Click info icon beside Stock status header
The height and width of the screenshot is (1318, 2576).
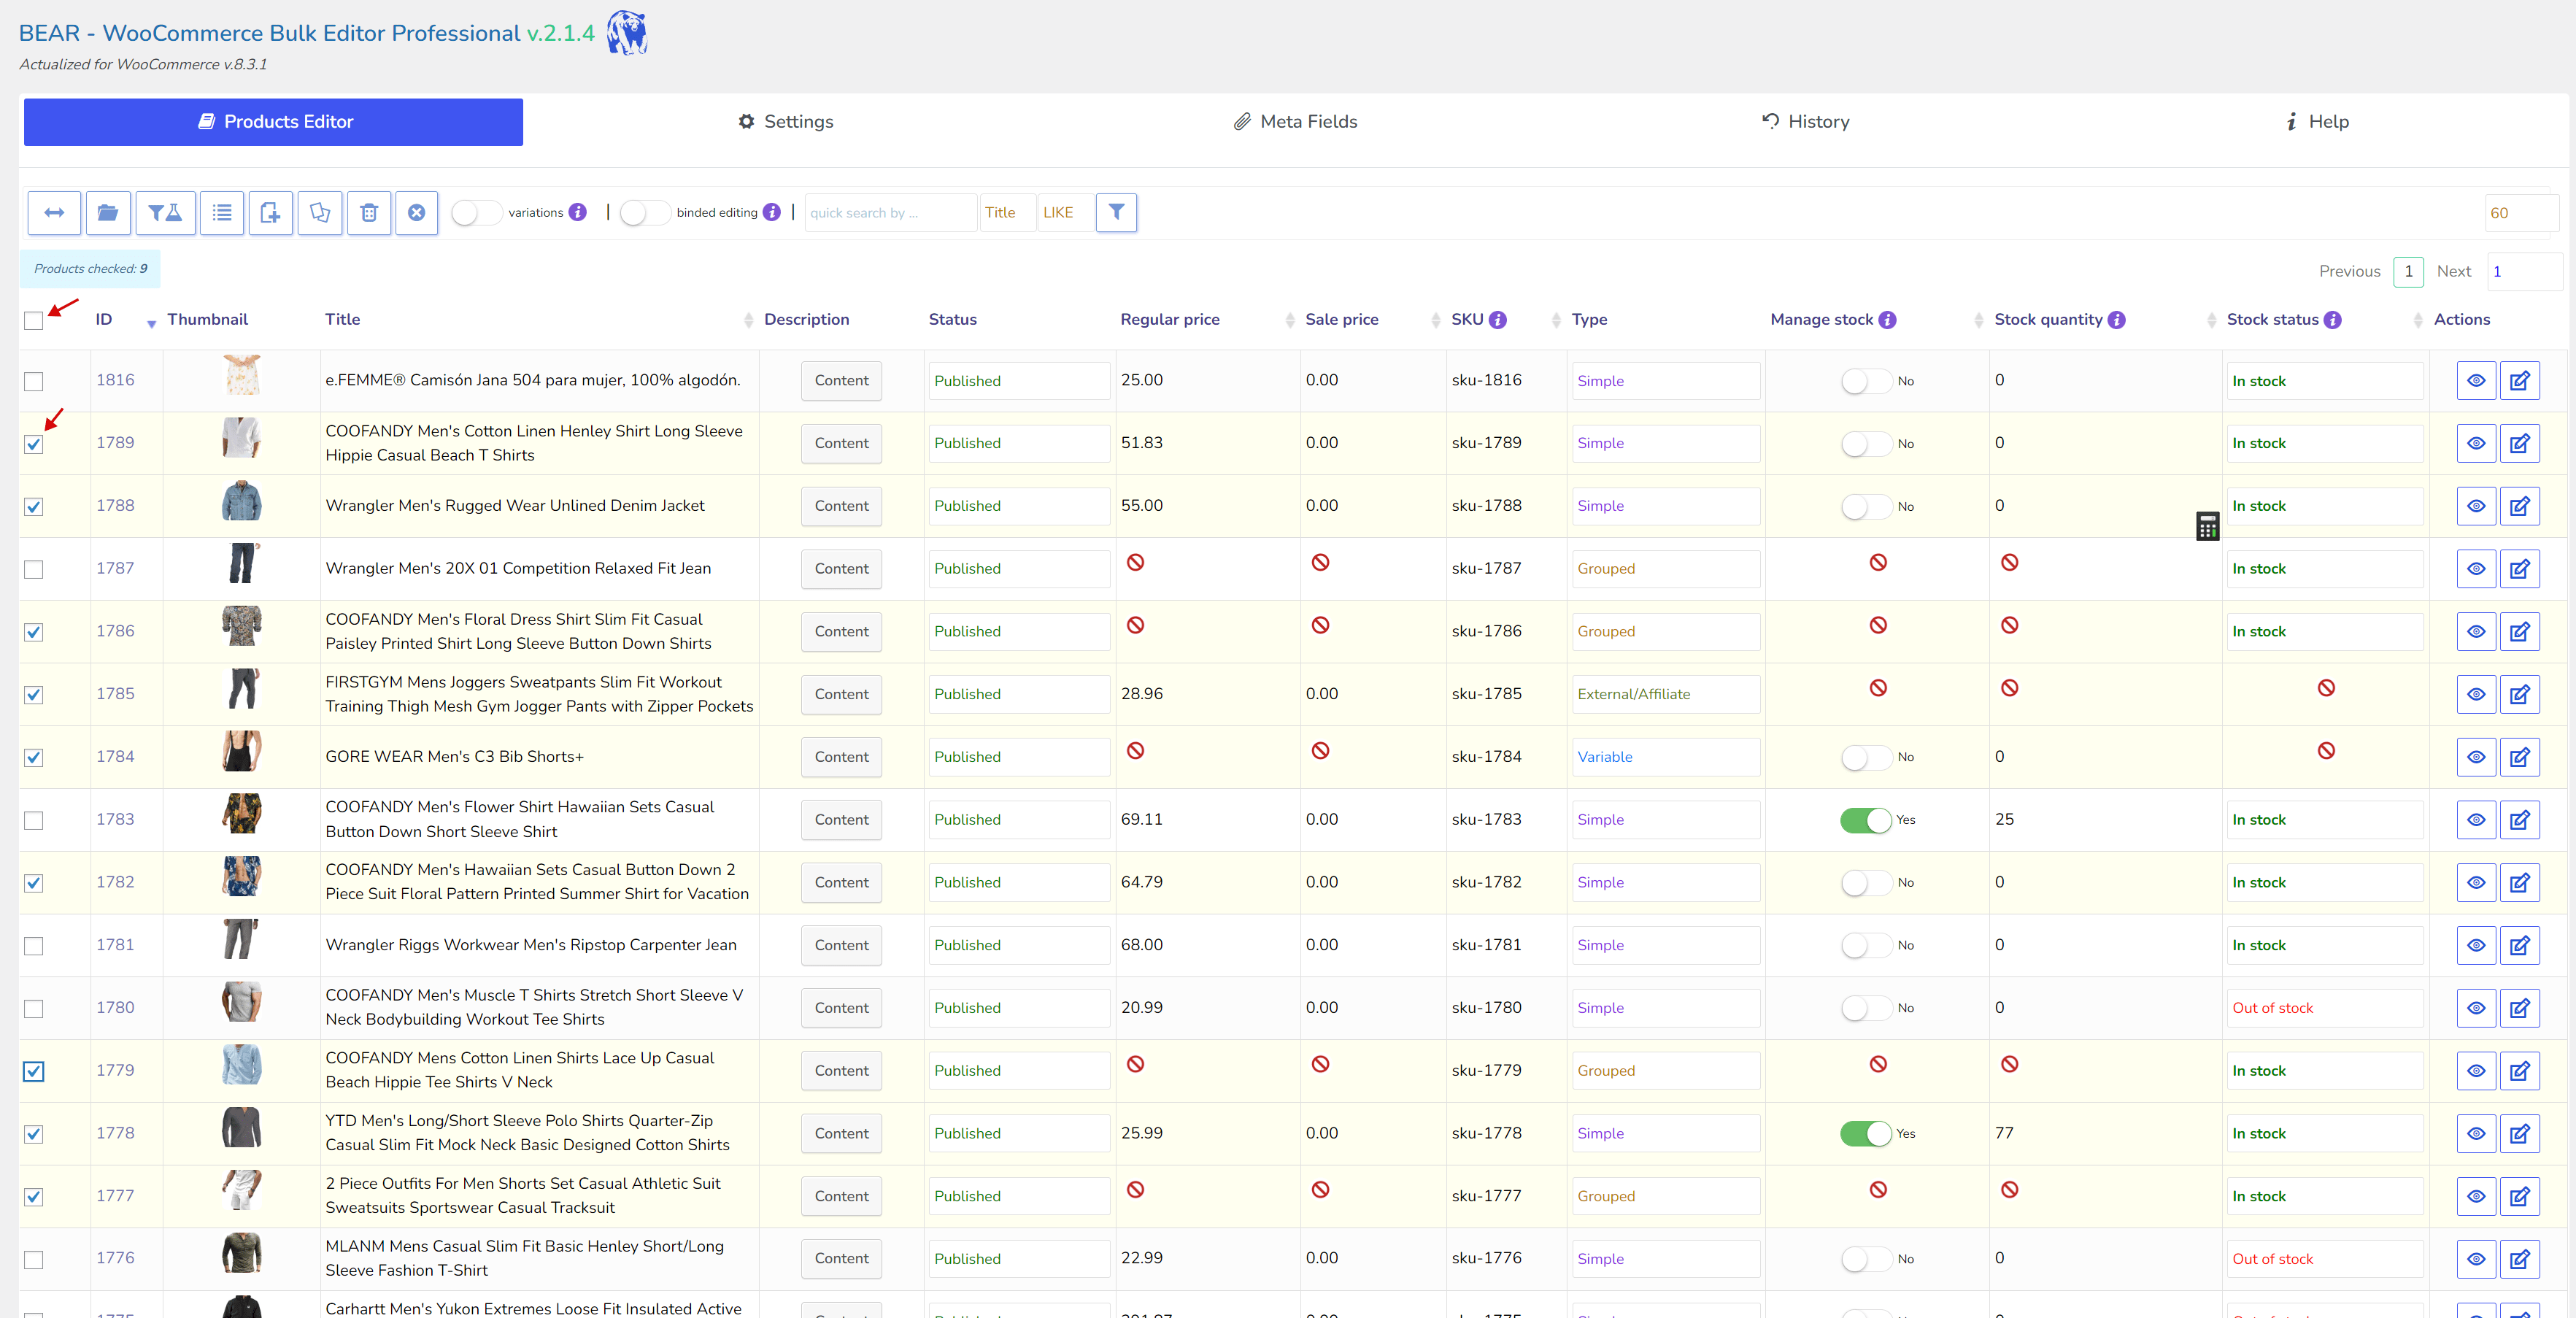(x=2332, y=320)
